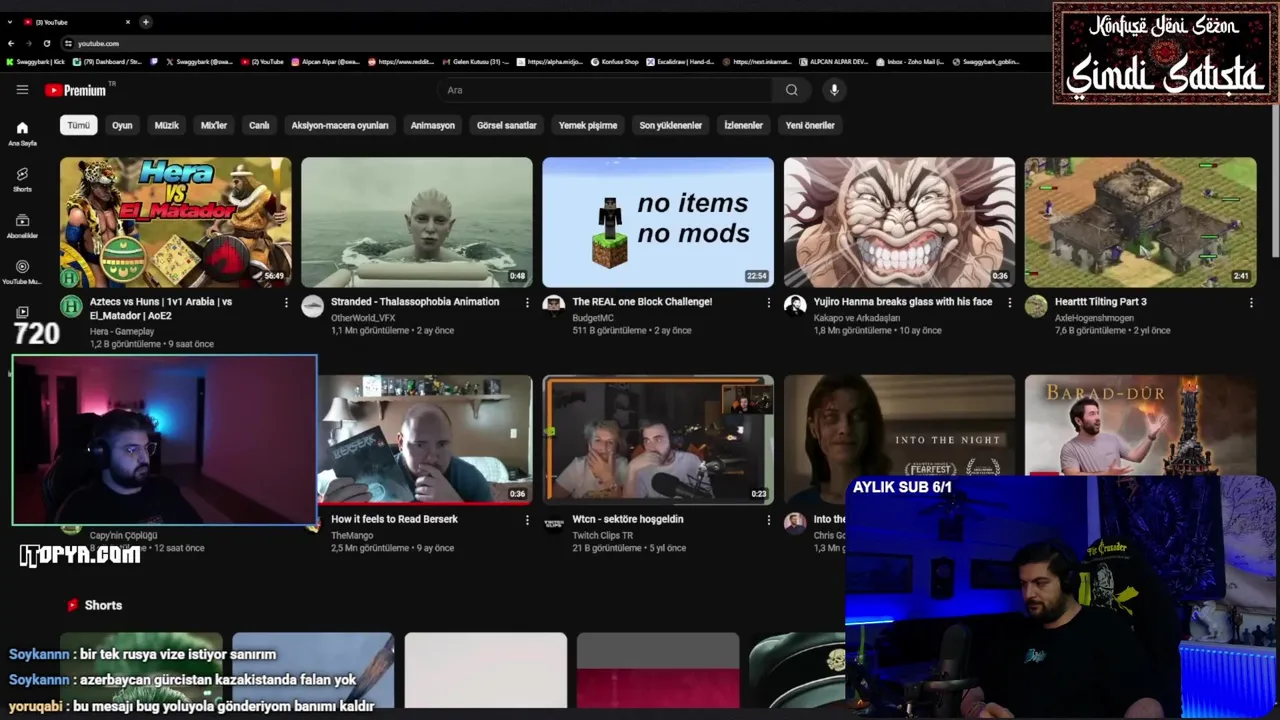Select the Son yüklenenler chip
The height and width of the screenshot is (720, 1280).
[670, 125]
